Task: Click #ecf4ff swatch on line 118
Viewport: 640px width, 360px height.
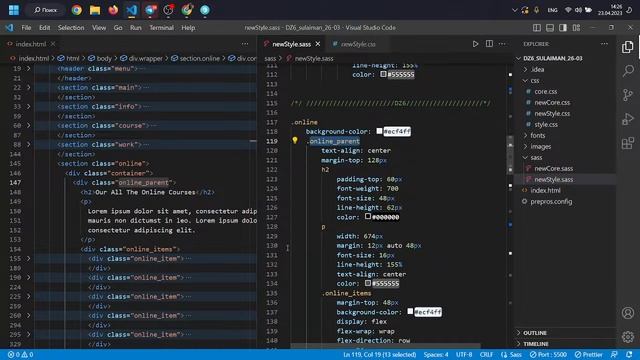Action: [x=379, y=131]
